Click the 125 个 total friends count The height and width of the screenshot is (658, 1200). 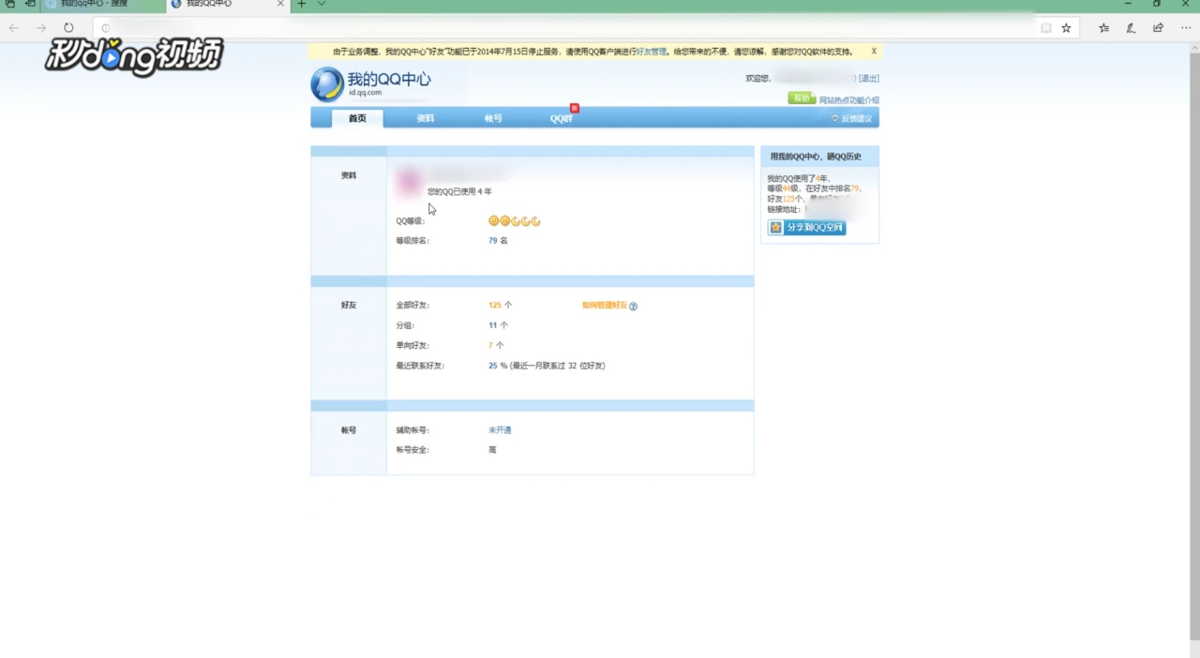tap(500, 305)
